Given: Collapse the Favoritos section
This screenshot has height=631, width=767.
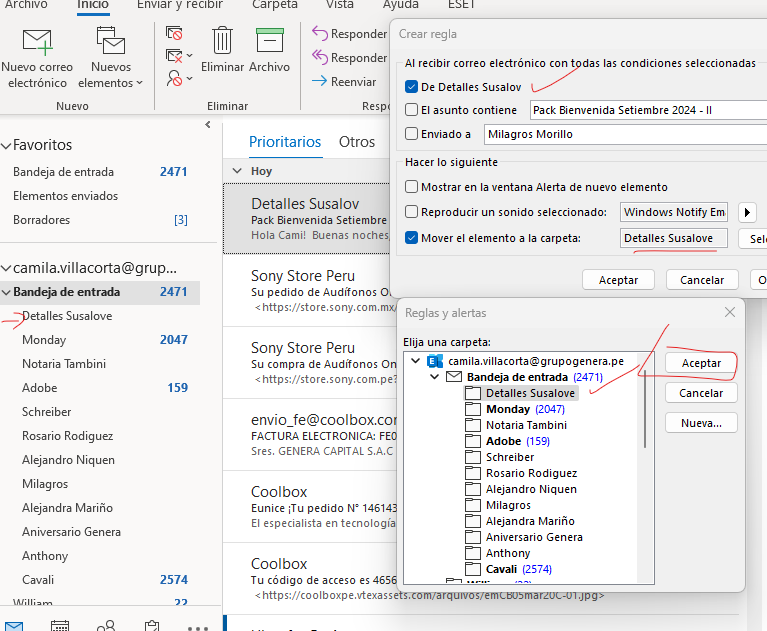Looking at the screenshot, I should 6,145.
